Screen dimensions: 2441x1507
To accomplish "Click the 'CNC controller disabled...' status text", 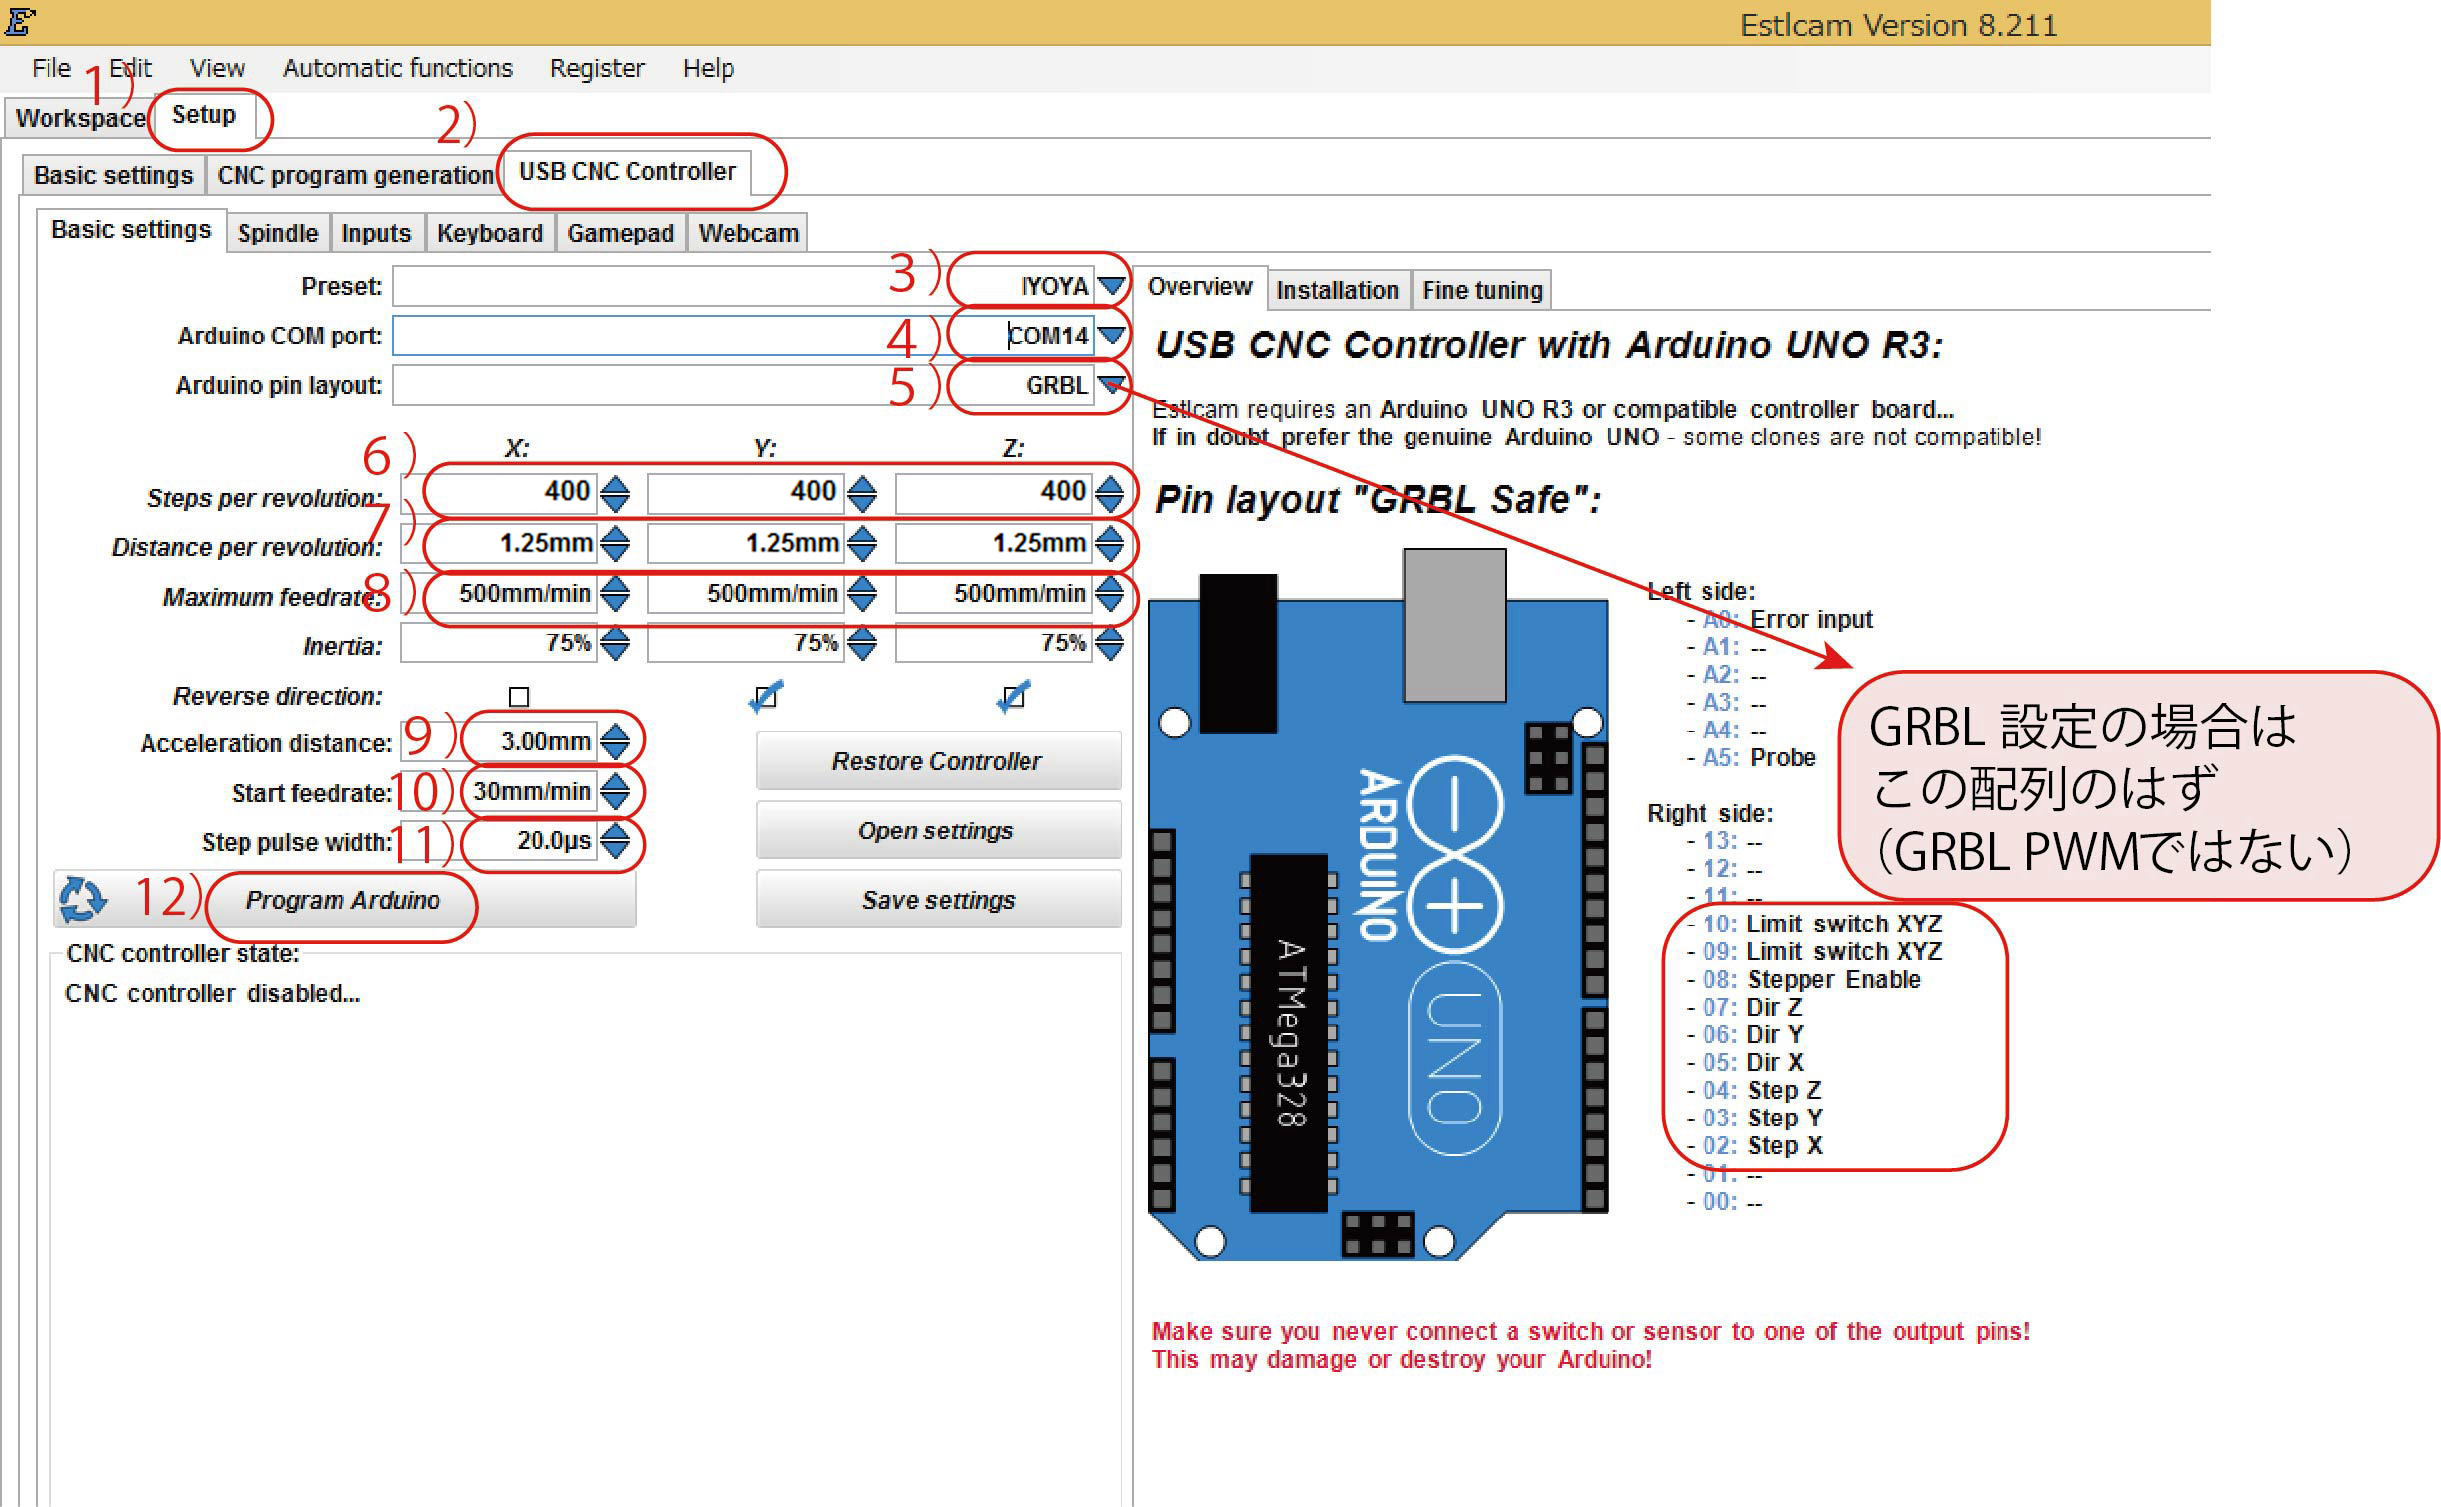I will click(212, 993).
